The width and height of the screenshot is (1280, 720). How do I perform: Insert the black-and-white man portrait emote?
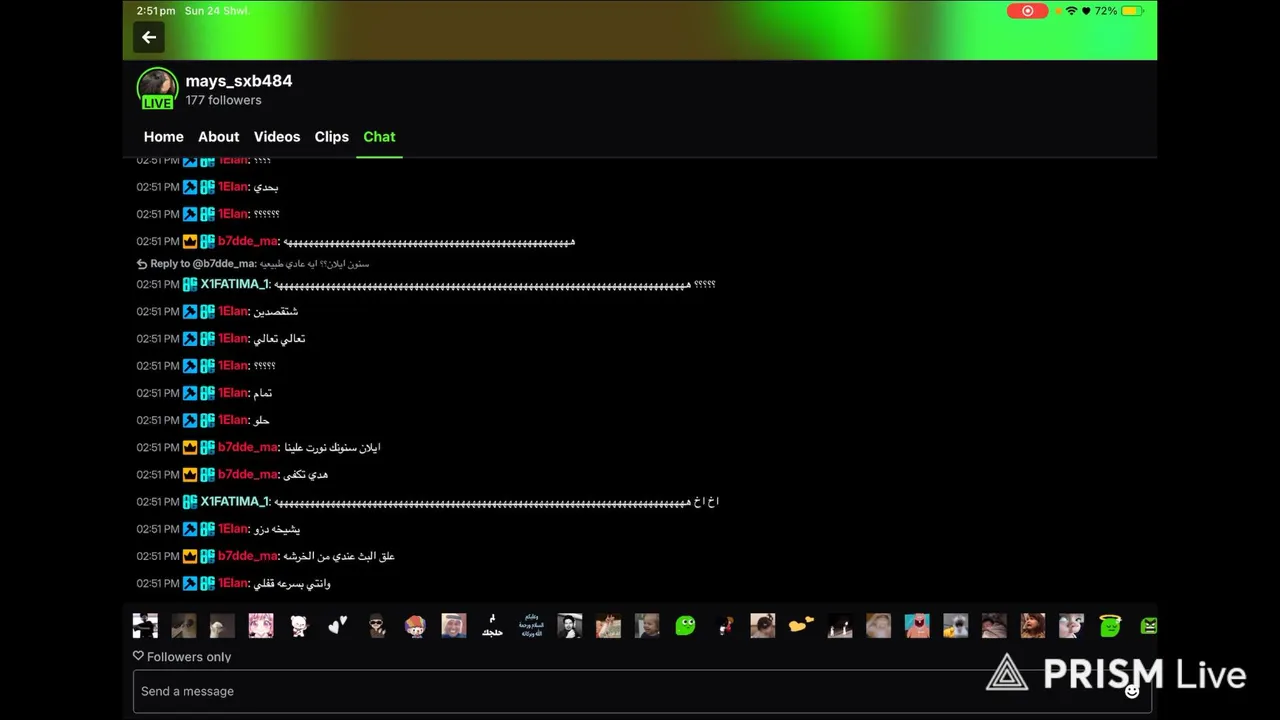(x=570, y=626)
